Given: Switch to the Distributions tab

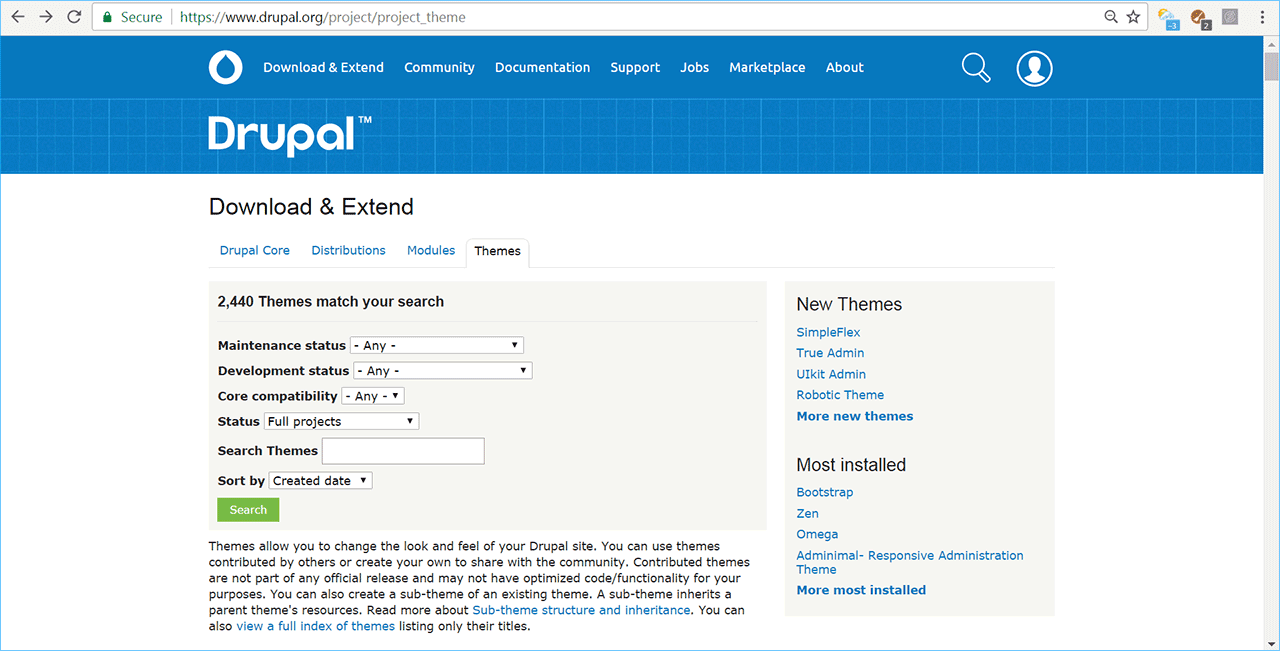Looking at the screenshot, I should [x=348, y=250].
